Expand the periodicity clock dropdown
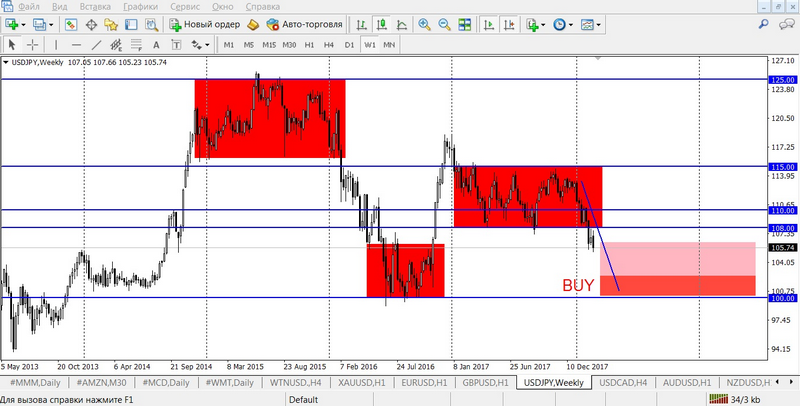 (x=572, y=24)
